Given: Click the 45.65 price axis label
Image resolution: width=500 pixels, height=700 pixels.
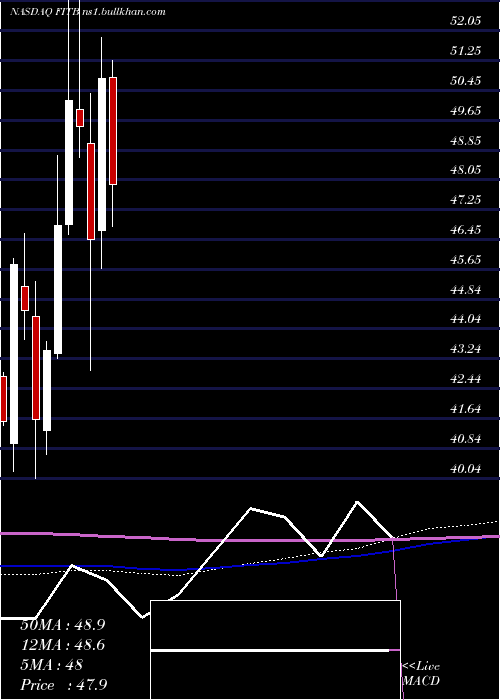Looking at the screenshot, I should [x=466, y=259].
